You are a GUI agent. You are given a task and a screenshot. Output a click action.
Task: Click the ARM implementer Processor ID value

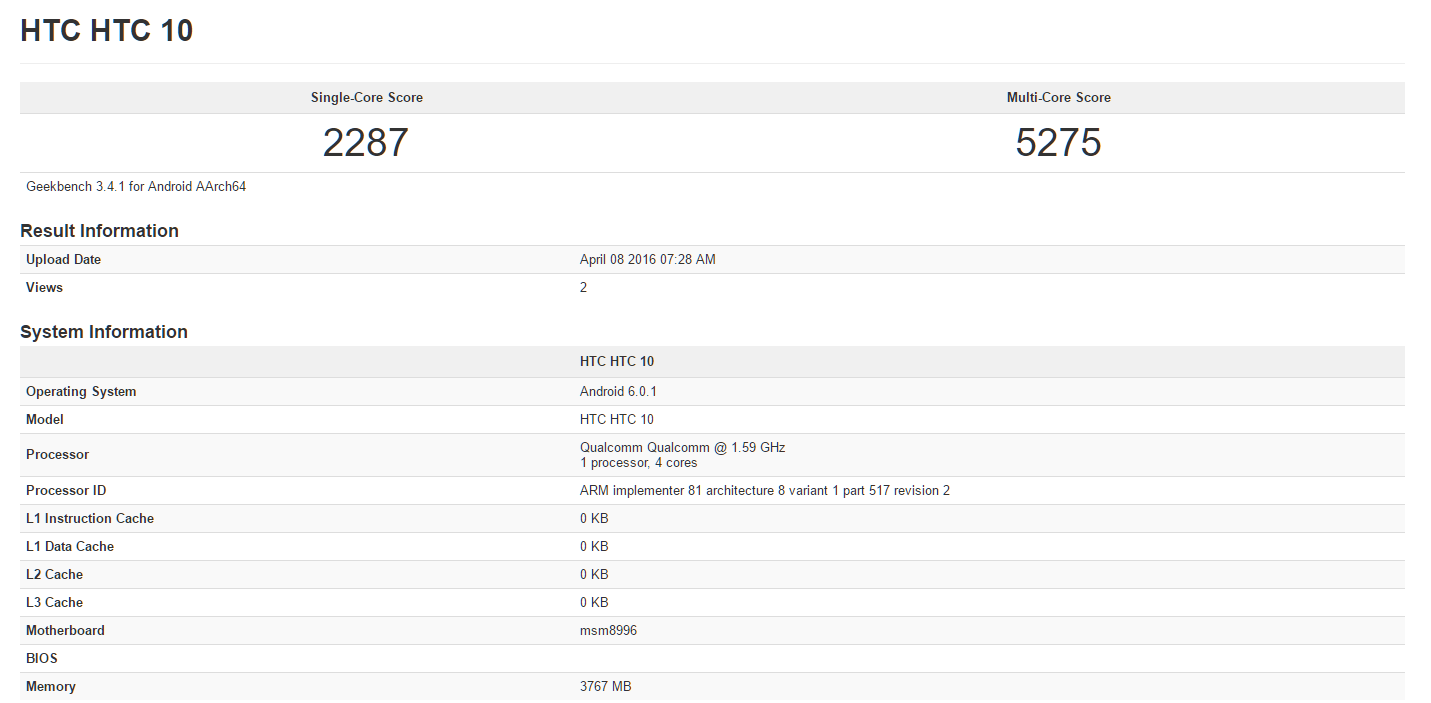(764, 491)
